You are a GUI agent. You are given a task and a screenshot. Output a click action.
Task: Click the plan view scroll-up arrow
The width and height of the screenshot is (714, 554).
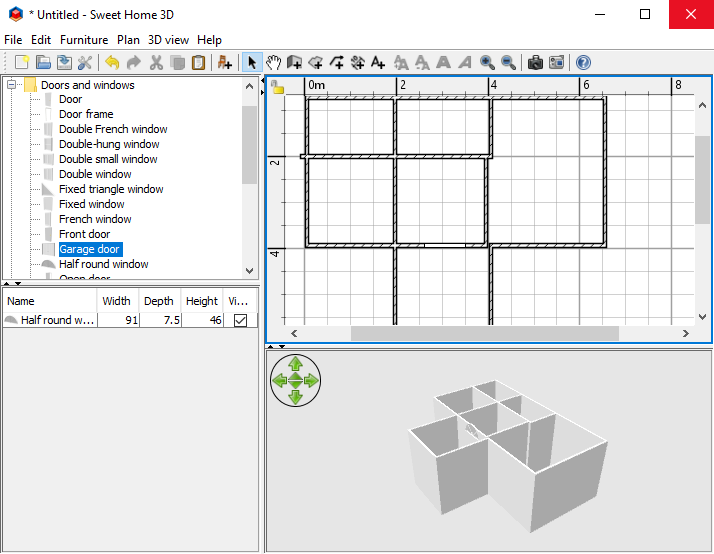(x=703, y=106)
